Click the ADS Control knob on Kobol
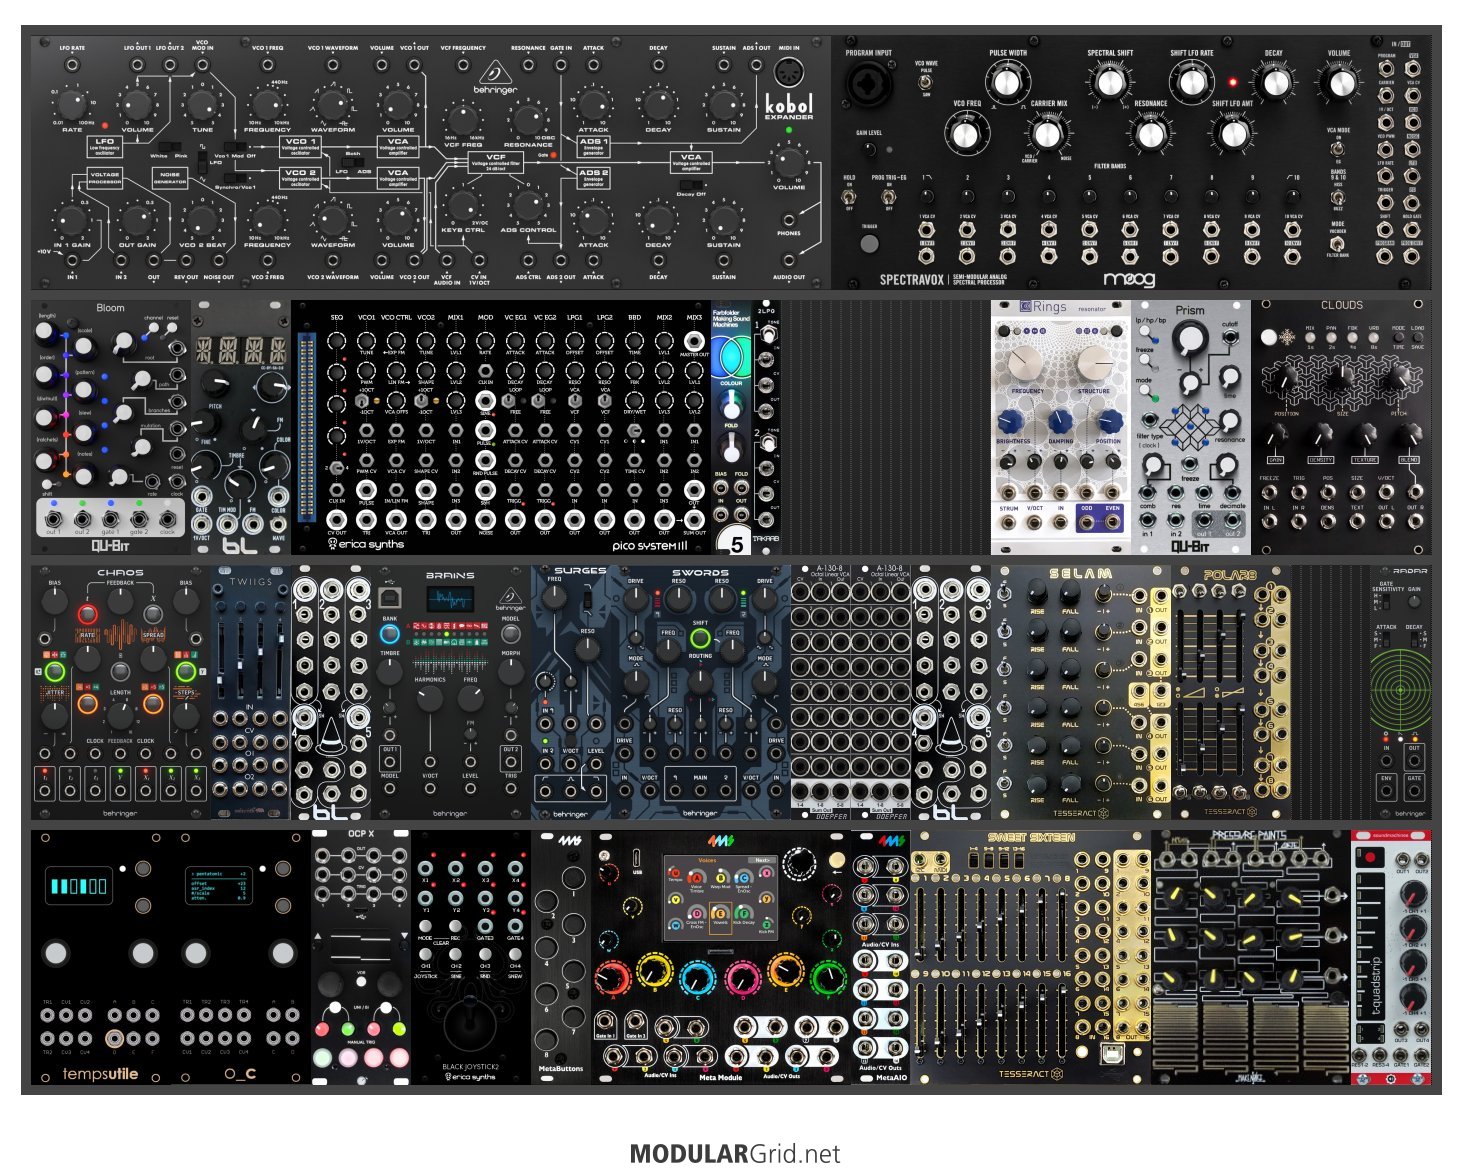This screenshot has width=1472, height=1175. pyautogui.click(x=528, y=205)
